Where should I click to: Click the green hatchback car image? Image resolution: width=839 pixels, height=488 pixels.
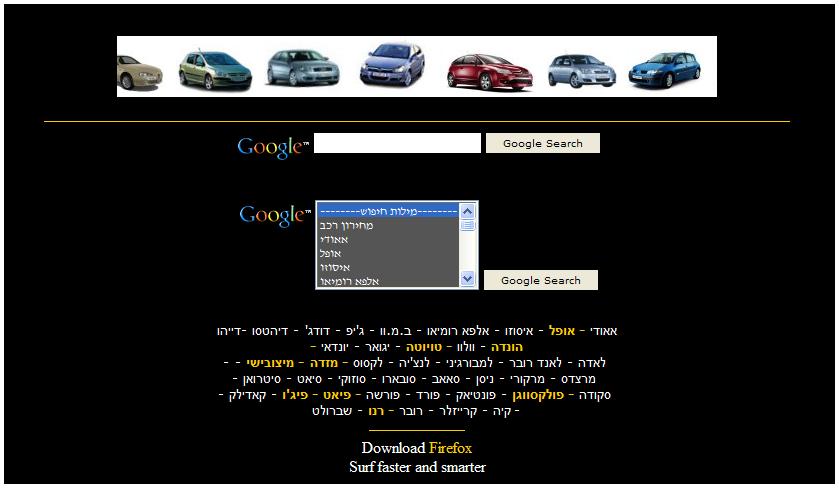click(214, 68)
